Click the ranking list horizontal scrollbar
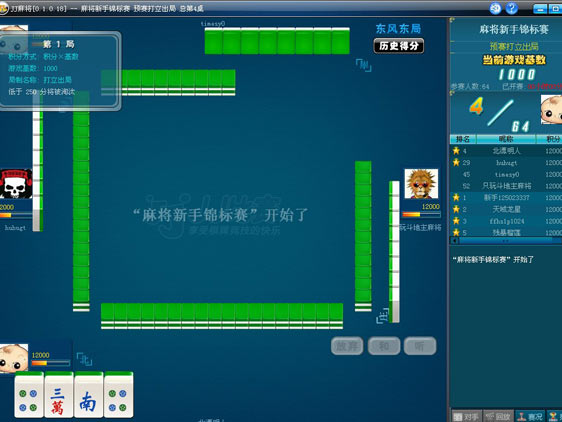Screen dimensions: 562x422 (506, 241)
